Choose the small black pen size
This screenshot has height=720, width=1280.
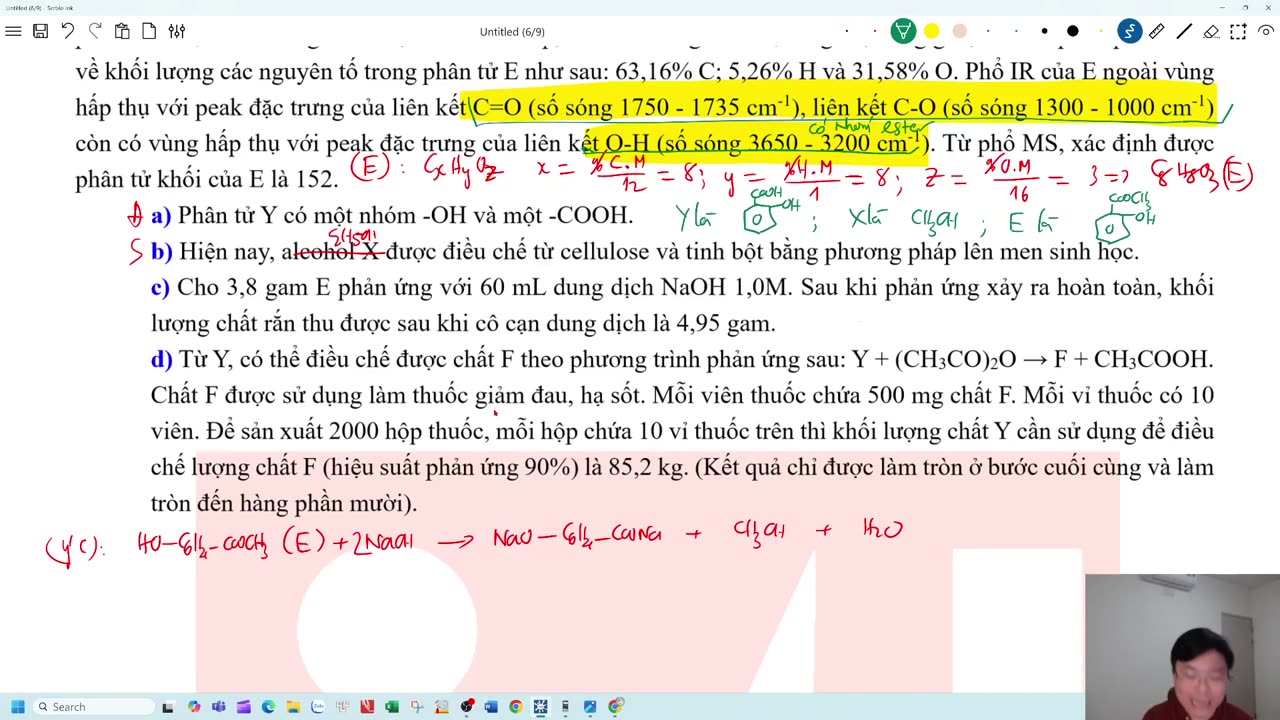[1044, 31]
